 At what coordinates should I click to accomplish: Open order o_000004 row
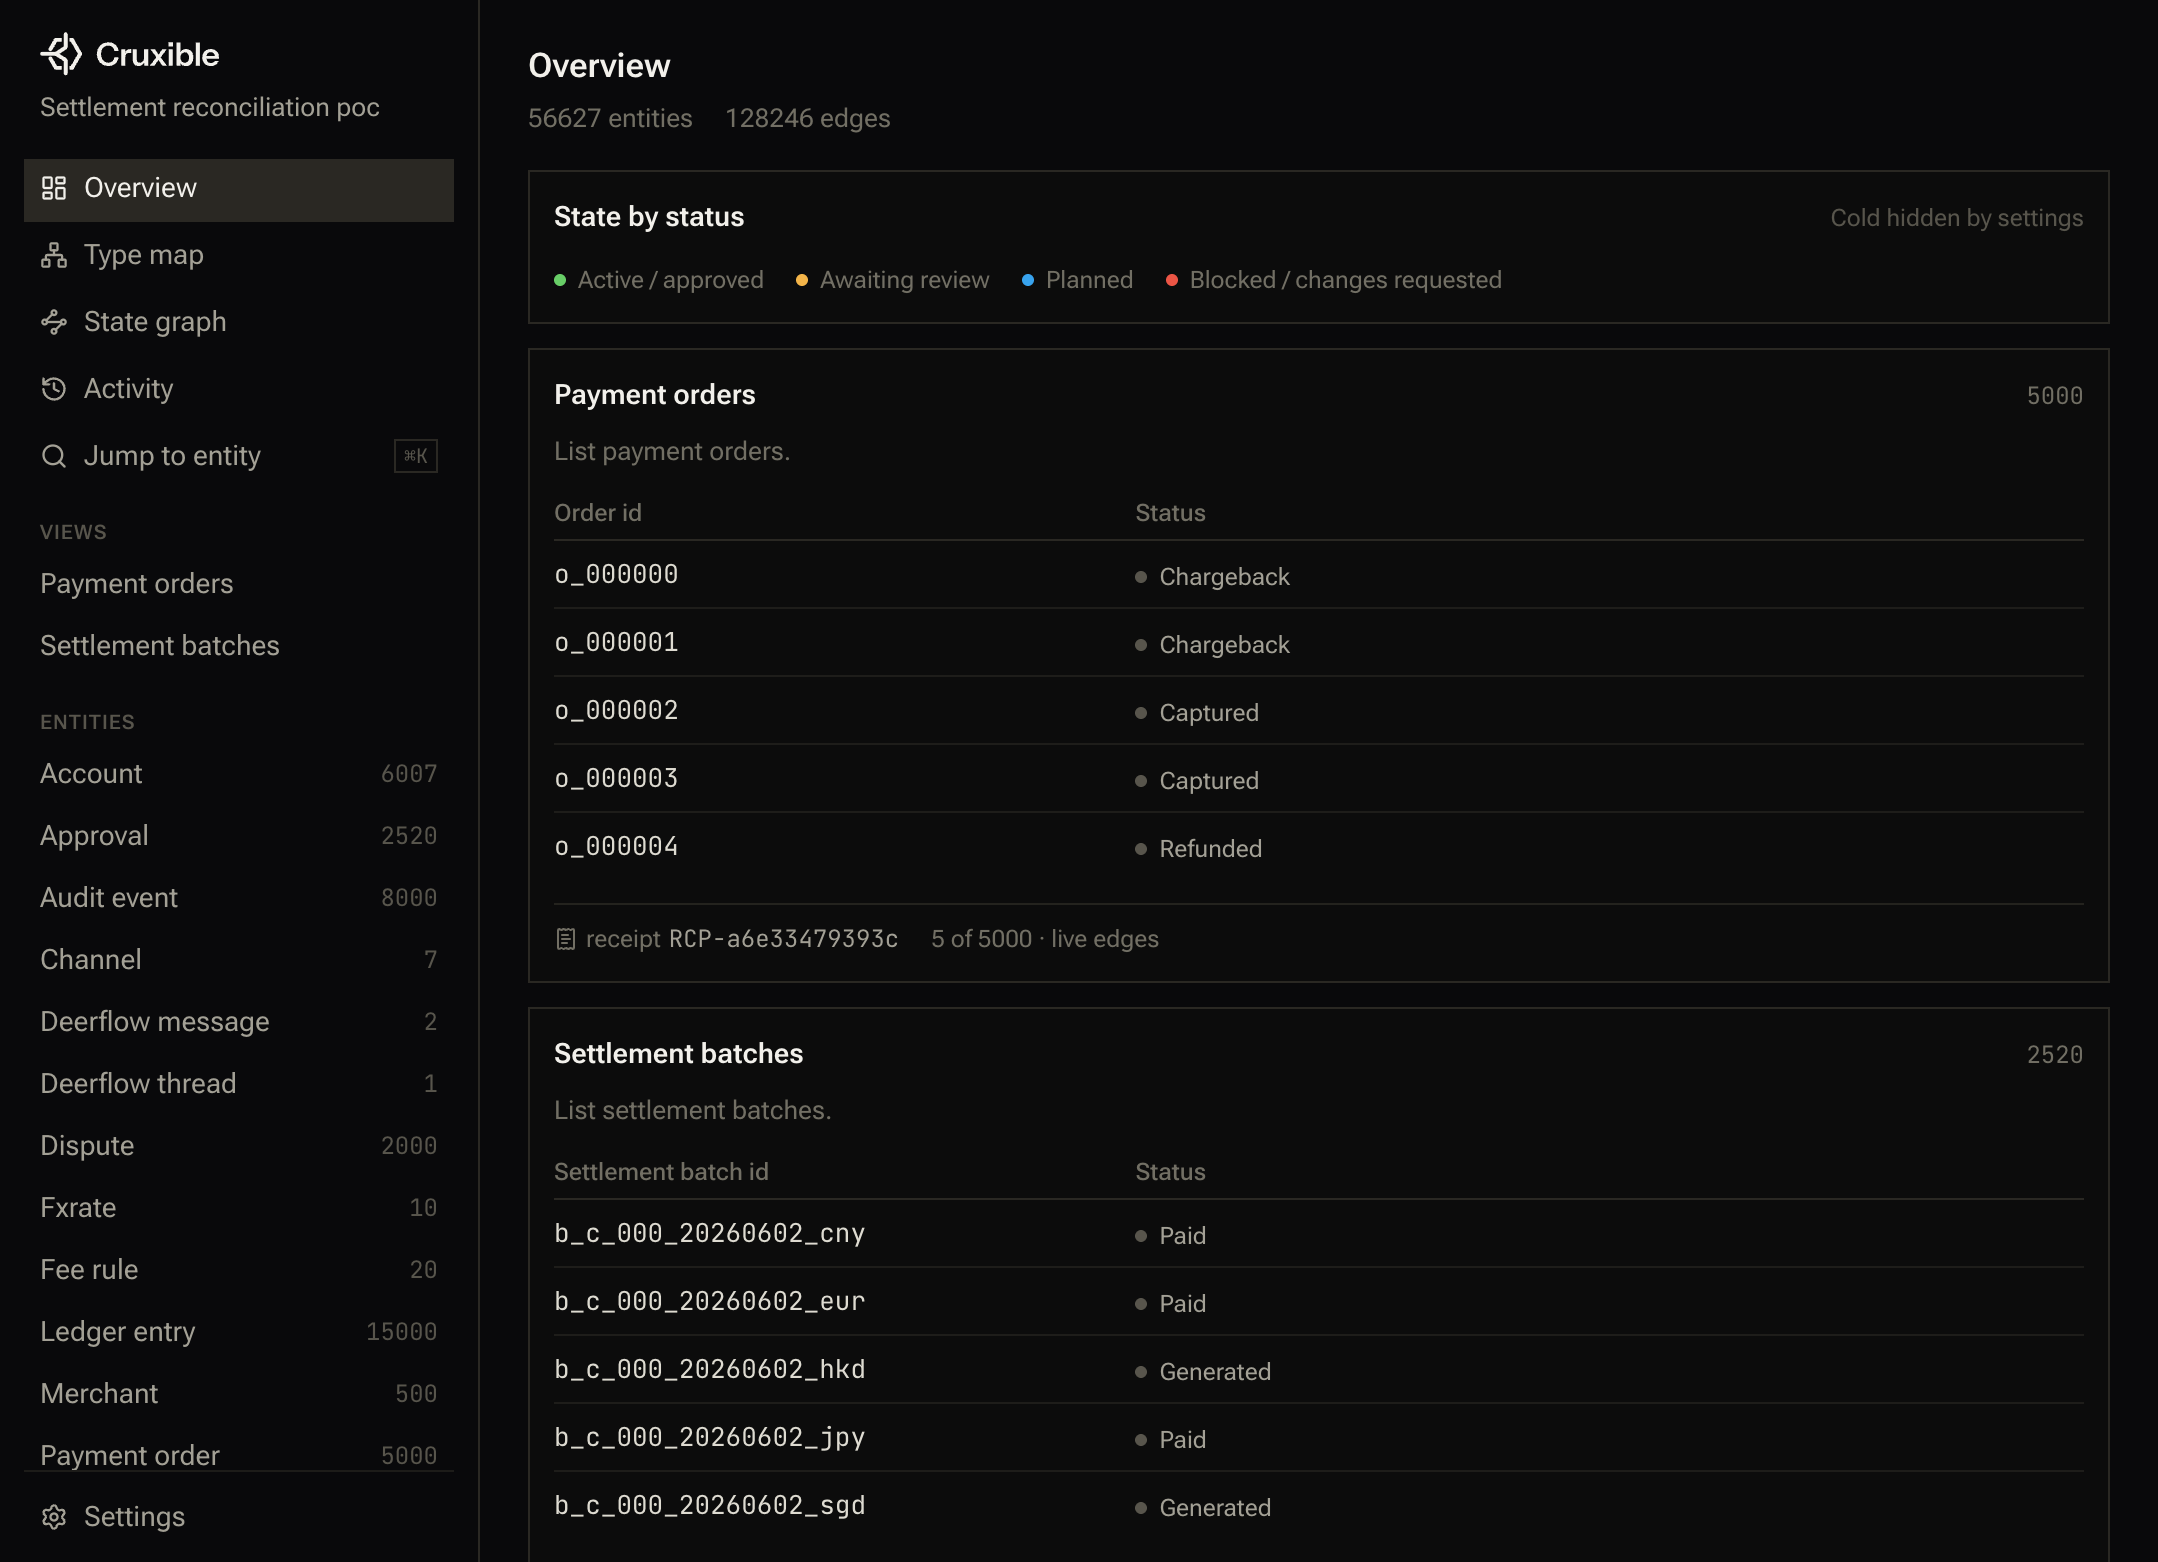coord(1319,847)
